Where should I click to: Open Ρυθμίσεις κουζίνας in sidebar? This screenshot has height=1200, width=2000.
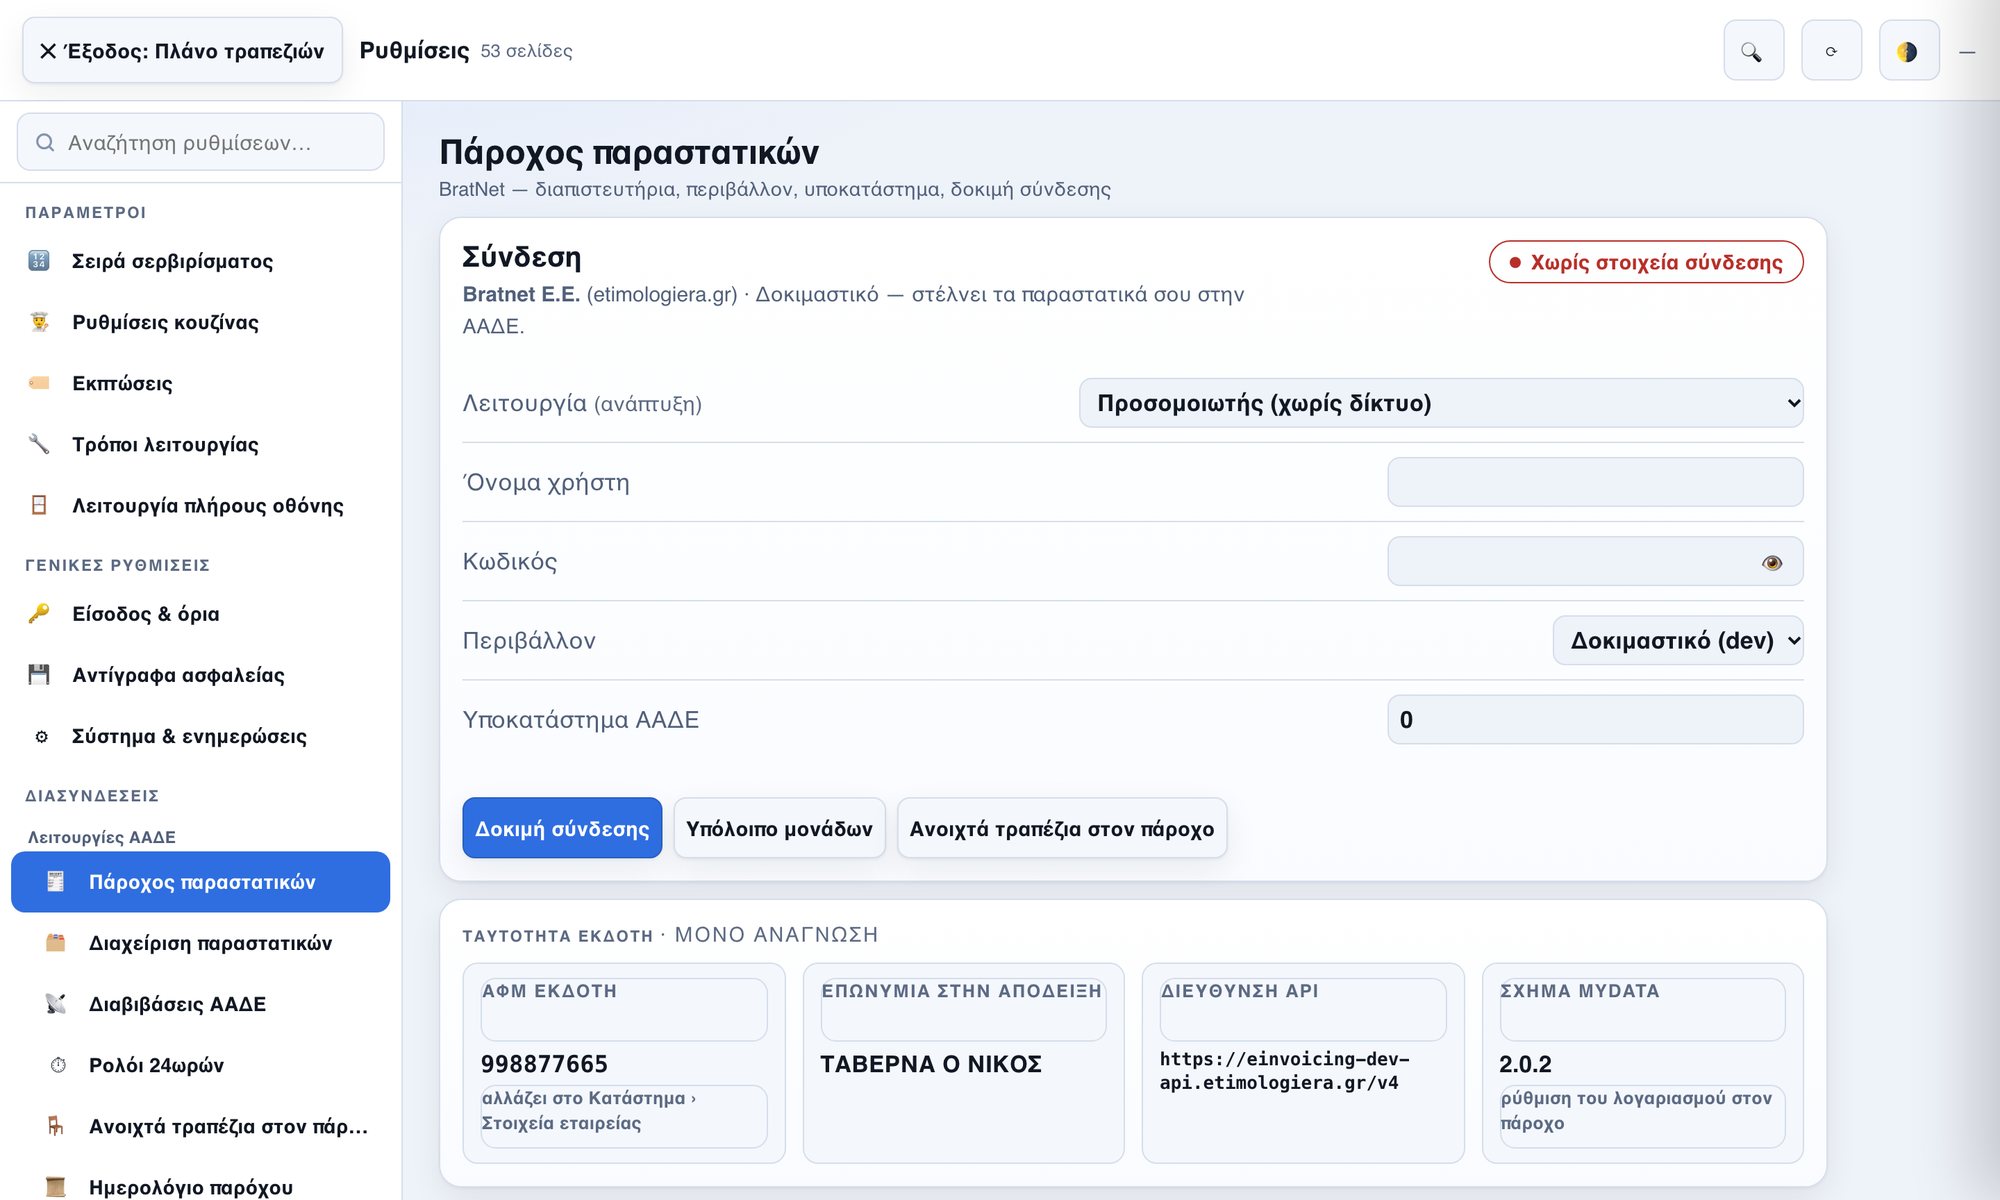pyautogui.click(x=200, y=322)
